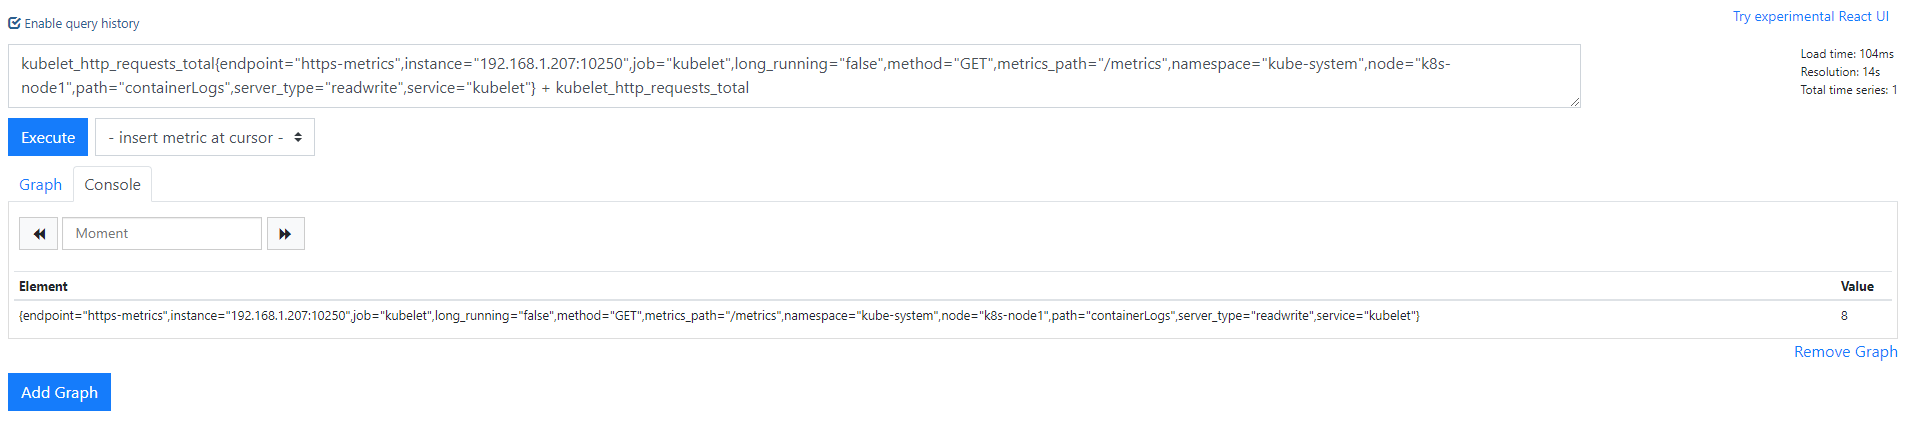The image size is (1910, 440).
Task: Click the result value 8
Action: [x=1844, y=316]
